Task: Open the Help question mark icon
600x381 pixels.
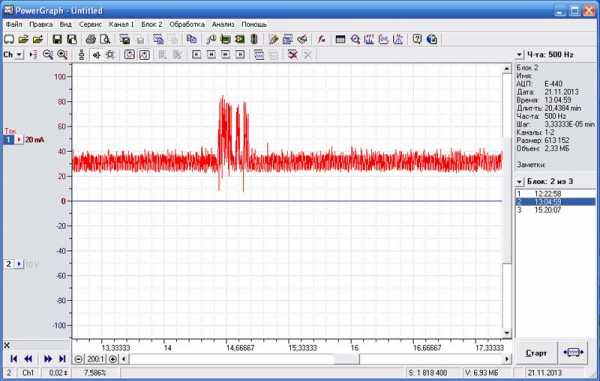Action: 417,39
